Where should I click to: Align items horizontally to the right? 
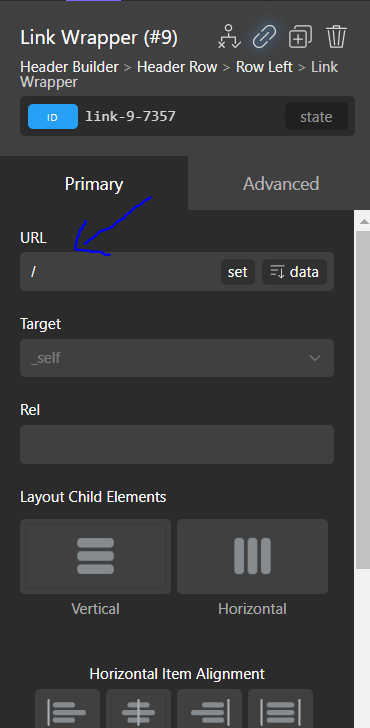click(x=209, y=708)
